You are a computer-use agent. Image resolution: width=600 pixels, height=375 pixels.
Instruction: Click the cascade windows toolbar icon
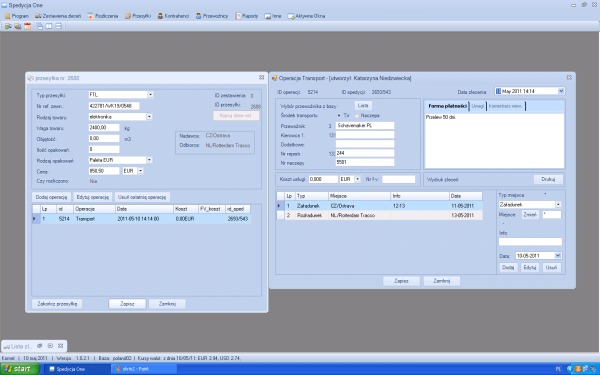tap(39, 26)
